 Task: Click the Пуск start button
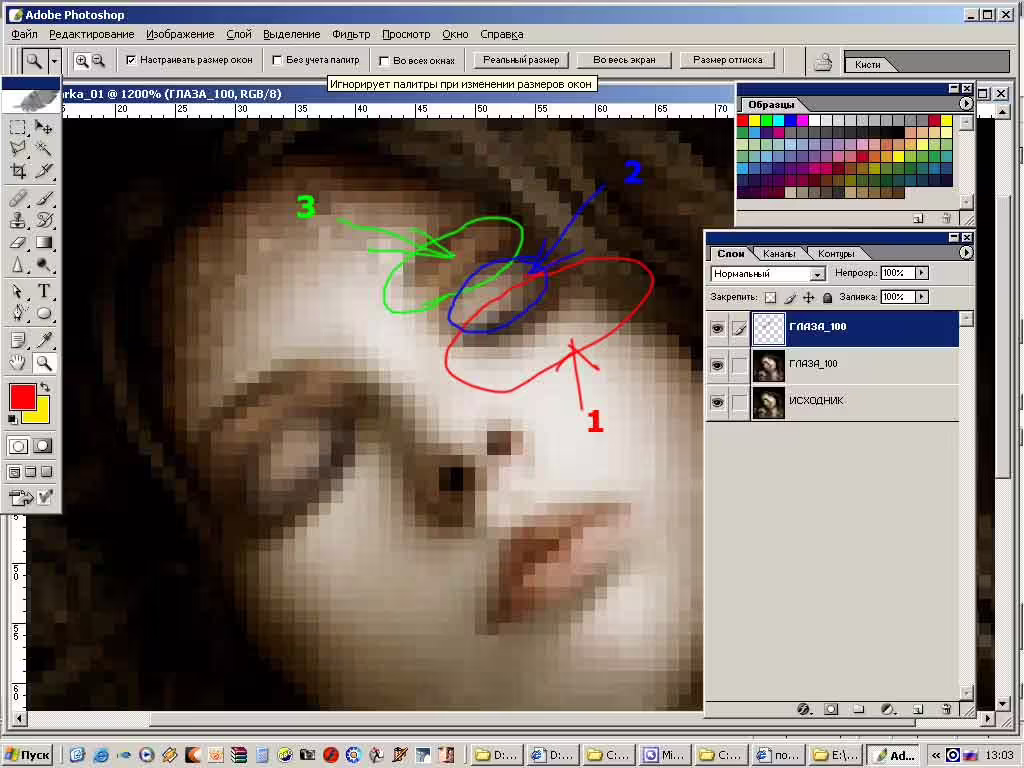point(27,756)
